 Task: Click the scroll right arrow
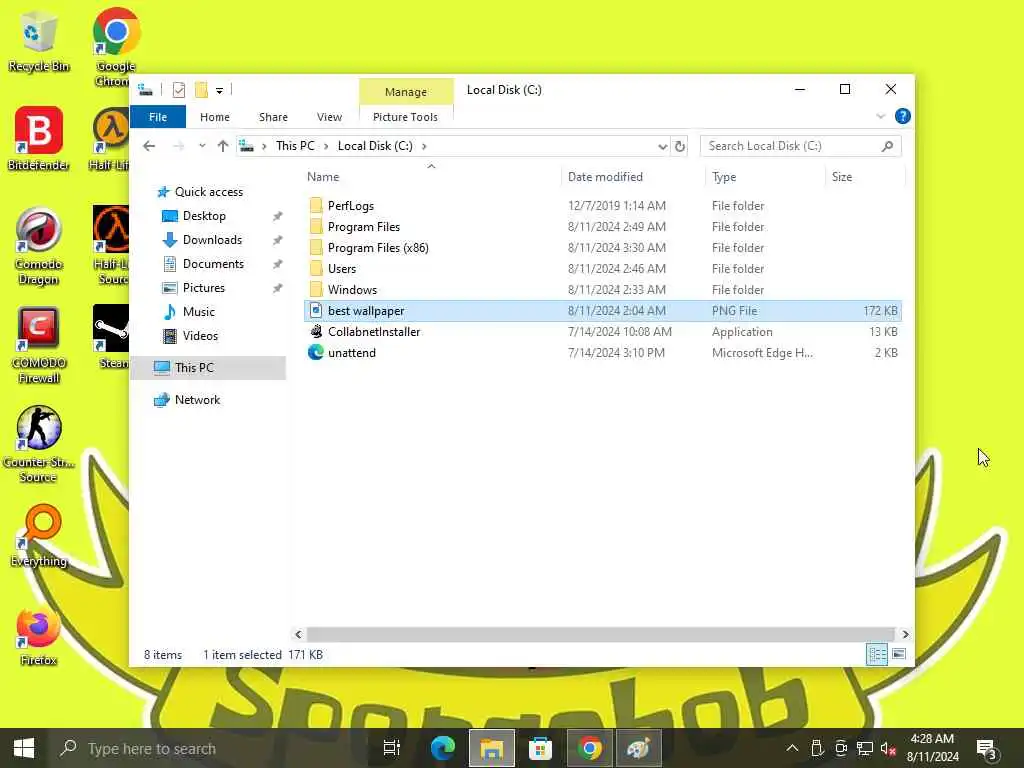904,634
